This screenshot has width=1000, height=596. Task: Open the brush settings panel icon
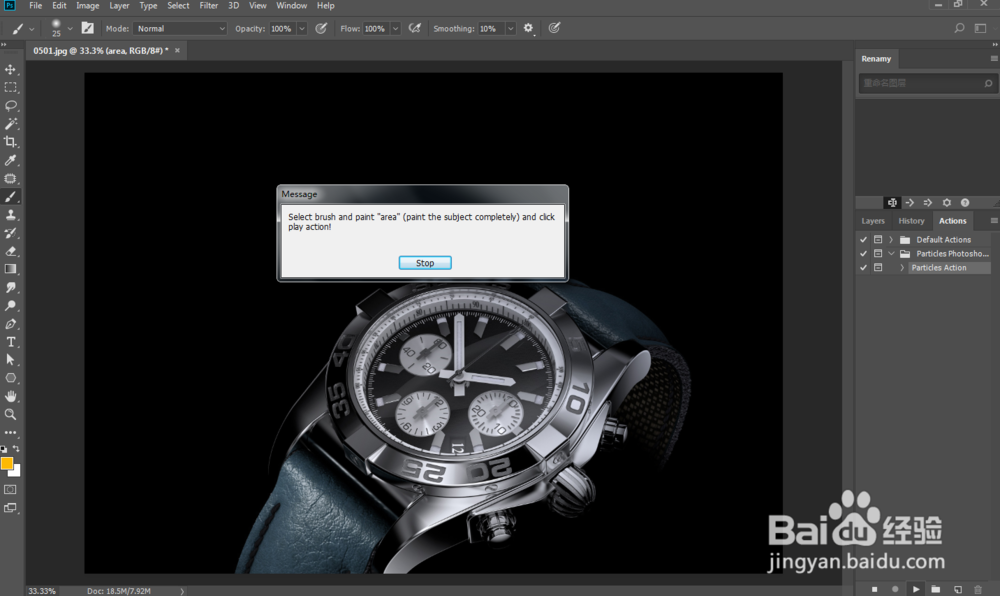pos(87,28)
